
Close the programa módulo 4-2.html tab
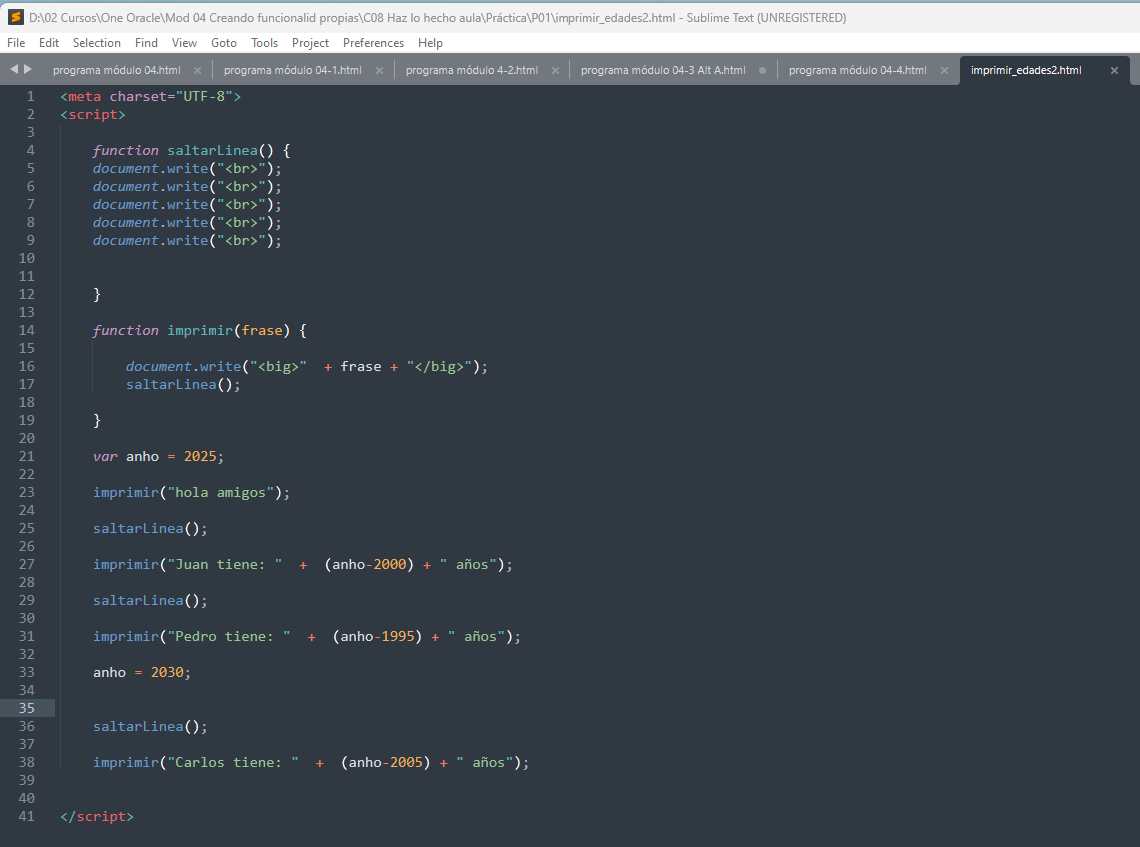point(555,71)
